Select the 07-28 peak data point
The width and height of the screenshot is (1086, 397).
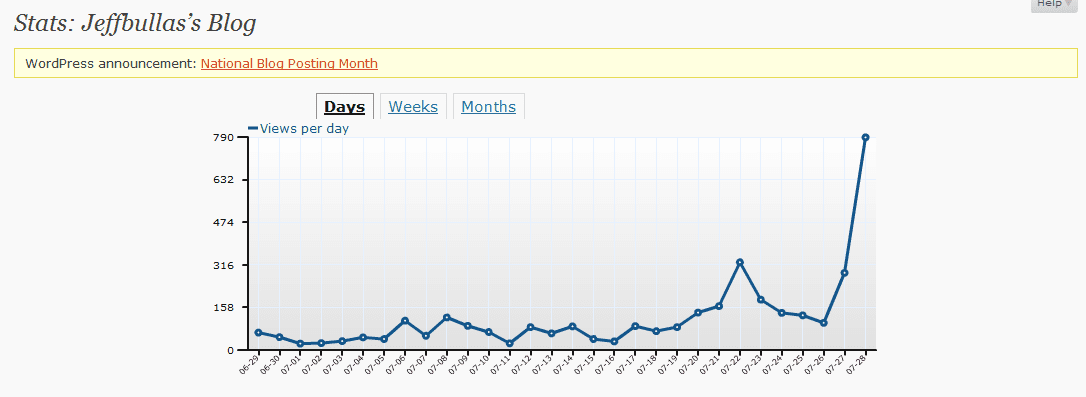click(x=866, y=137)
